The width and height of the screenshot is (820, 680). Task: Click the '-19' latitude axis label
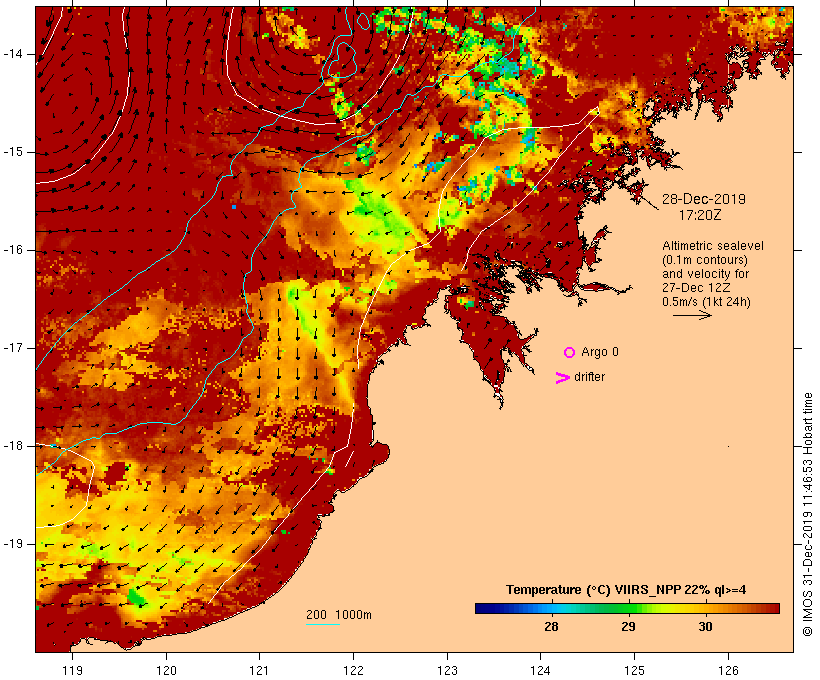pos(12,544)
